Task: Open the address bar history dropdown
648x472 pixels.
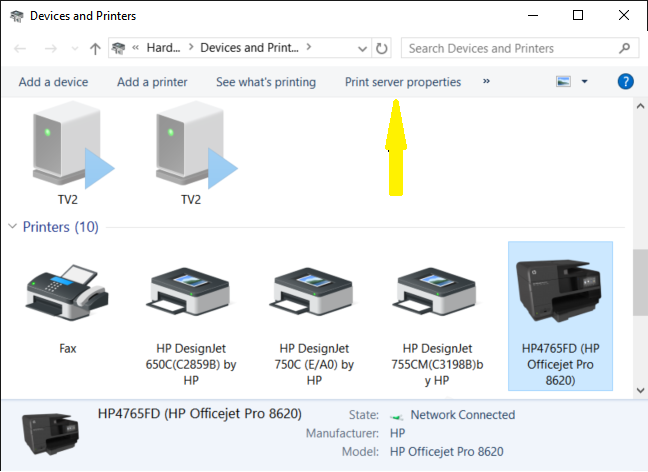Action: 362,49
